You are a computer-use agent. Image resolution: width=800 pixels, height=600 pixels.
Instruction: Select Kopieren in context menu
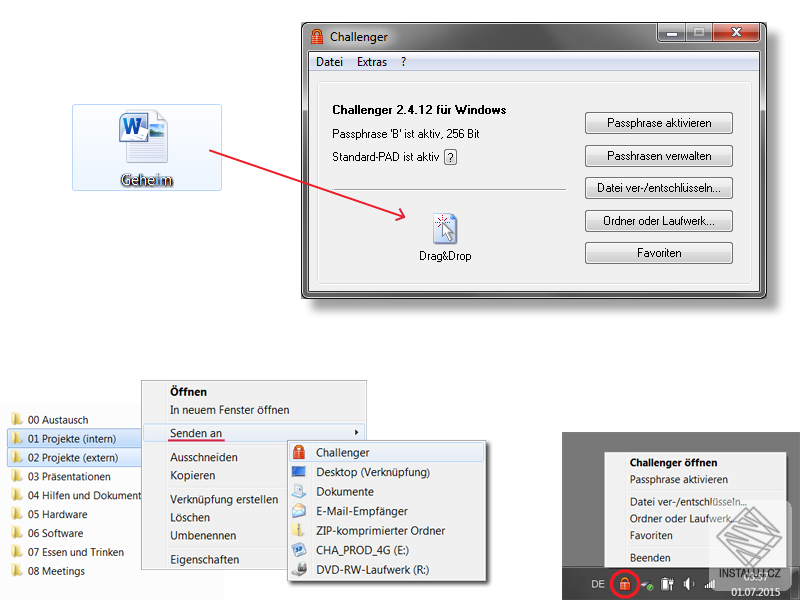coord(192,475)
